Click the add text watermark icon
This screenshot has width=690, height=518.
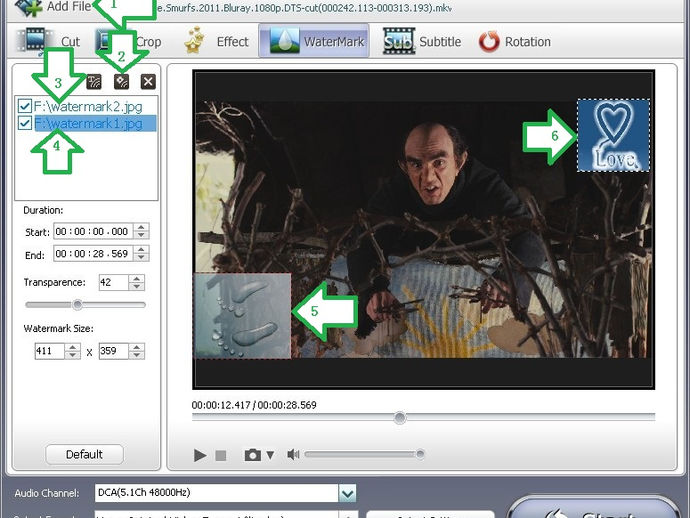[x=94, y=81]
